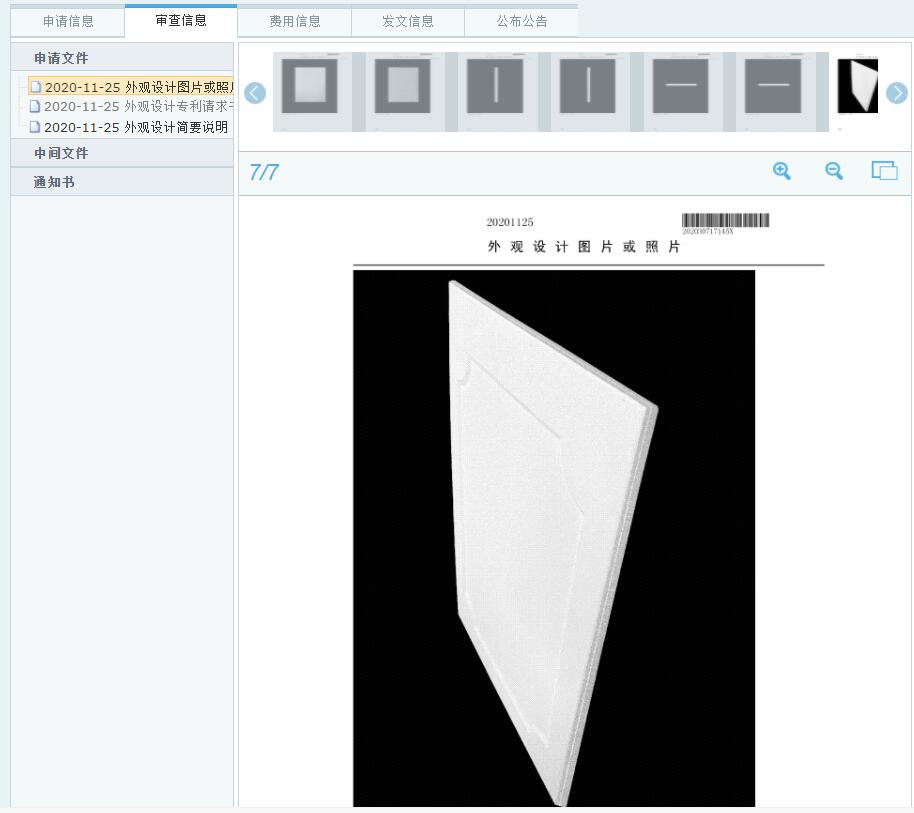Open 外观设计简要说明 document in tree
Image resolution: width=914 pixels, height=813 pixels.
point(135,127)
